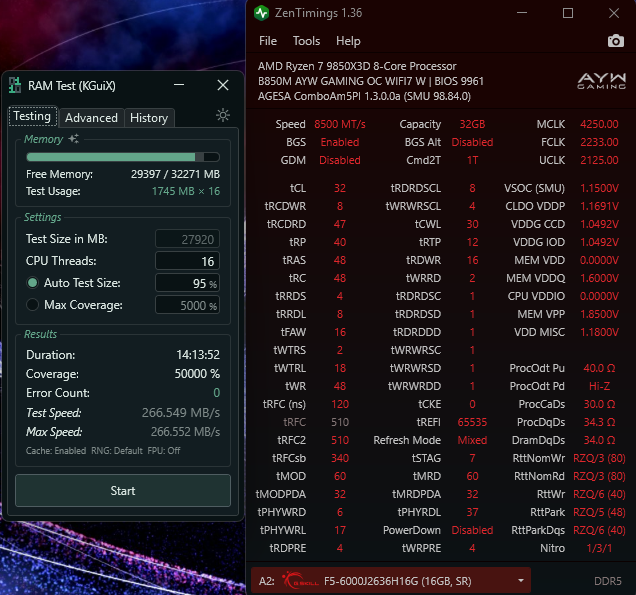This screenshot has width=636, height=595.
Task: Click the Nitro 1/3/1 value
Action: pyautogui.click(x=599, y=548)
